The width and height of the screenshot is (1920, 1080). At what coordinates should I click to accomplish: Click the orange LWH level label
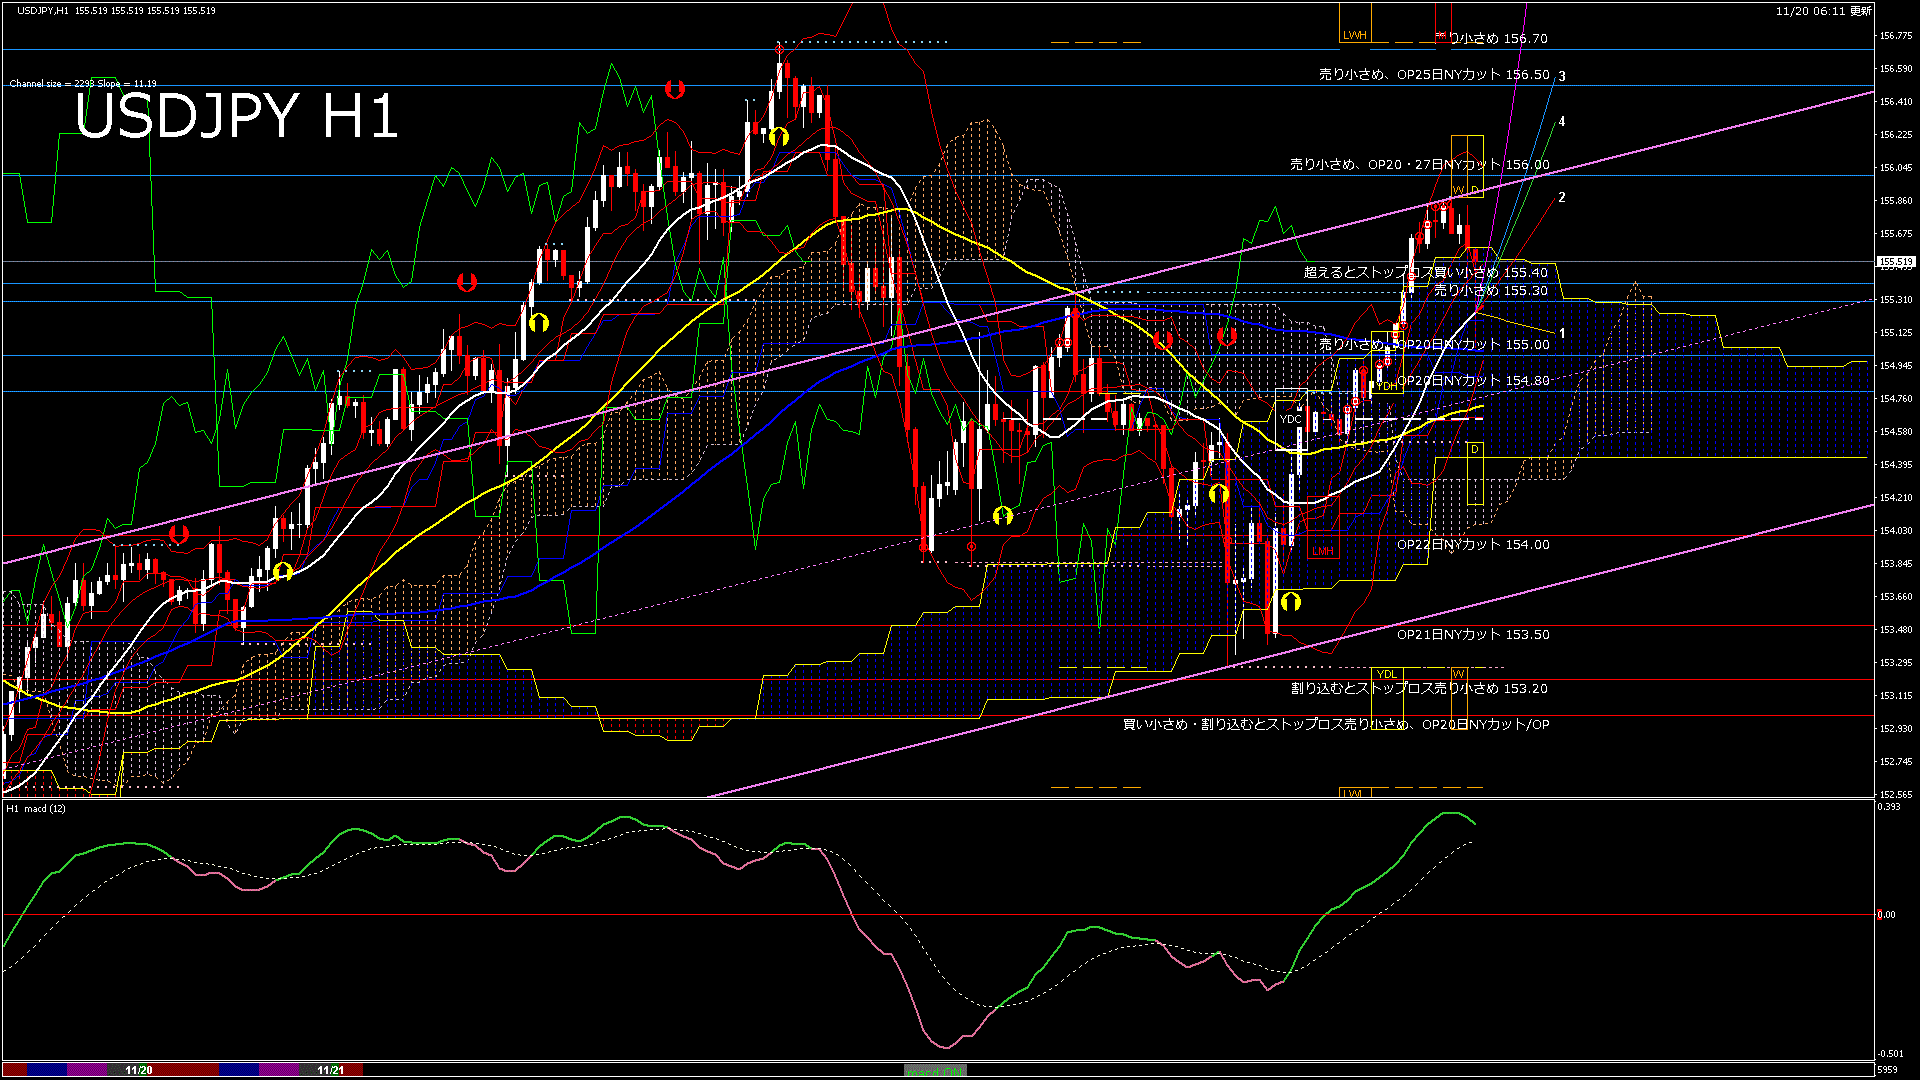[1354, 35]
